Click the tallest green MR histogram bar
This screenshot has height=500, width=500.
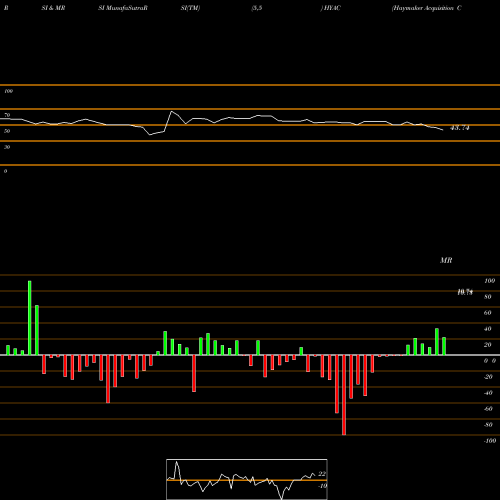(x=30, y=318)
